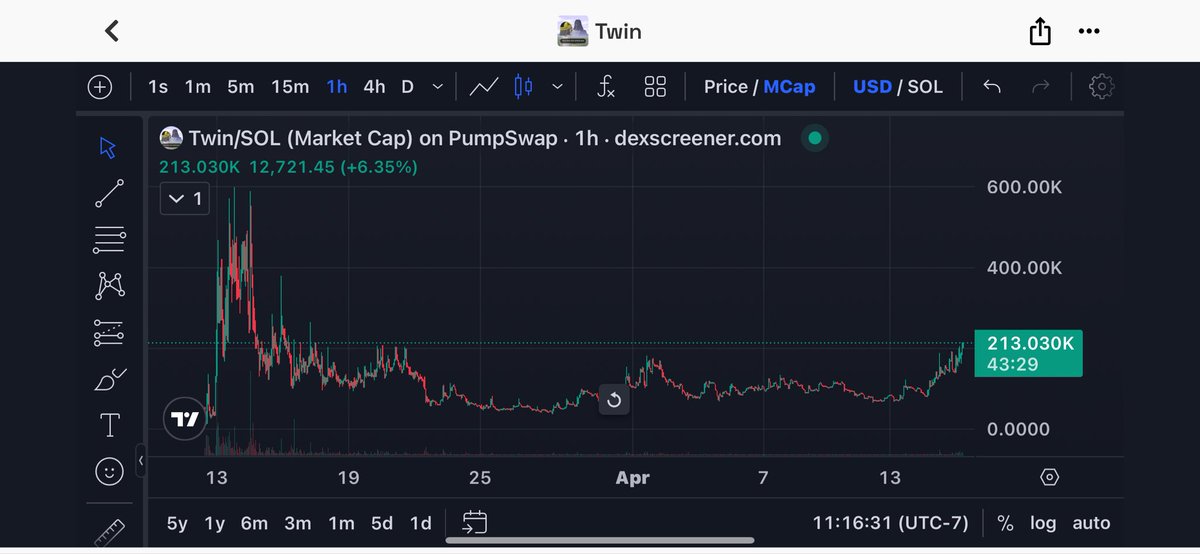Open chart settings gear icon
1200x554 pixels.
click(1101, 87)
